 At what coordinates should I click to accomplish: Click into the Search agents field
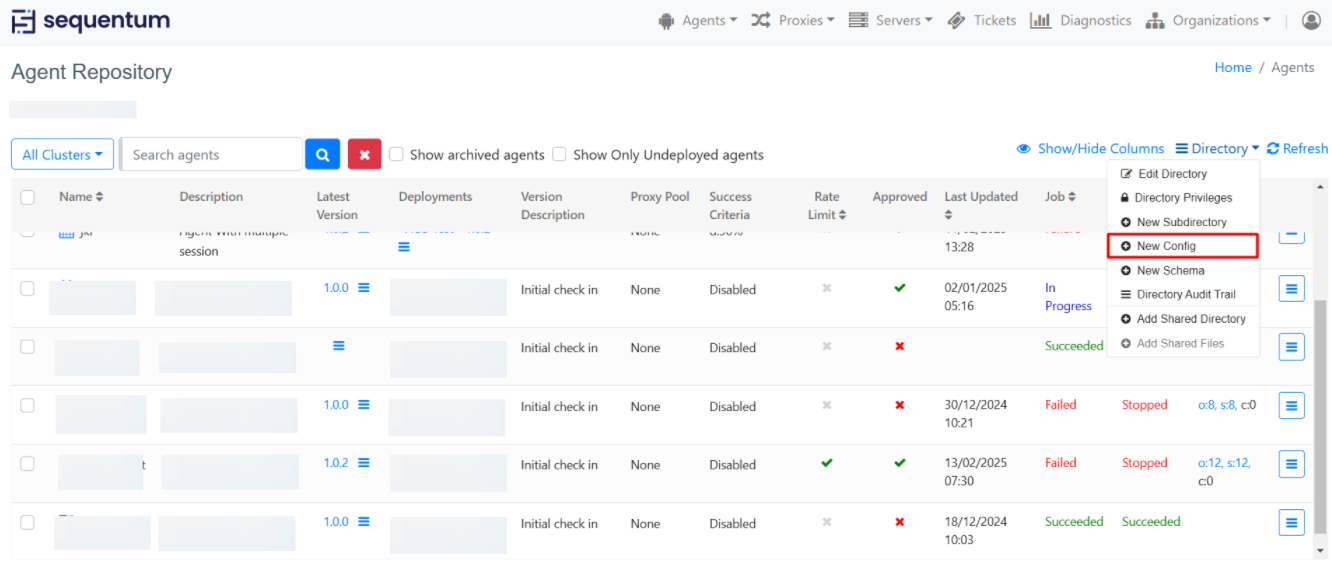[x=212, y=155]
